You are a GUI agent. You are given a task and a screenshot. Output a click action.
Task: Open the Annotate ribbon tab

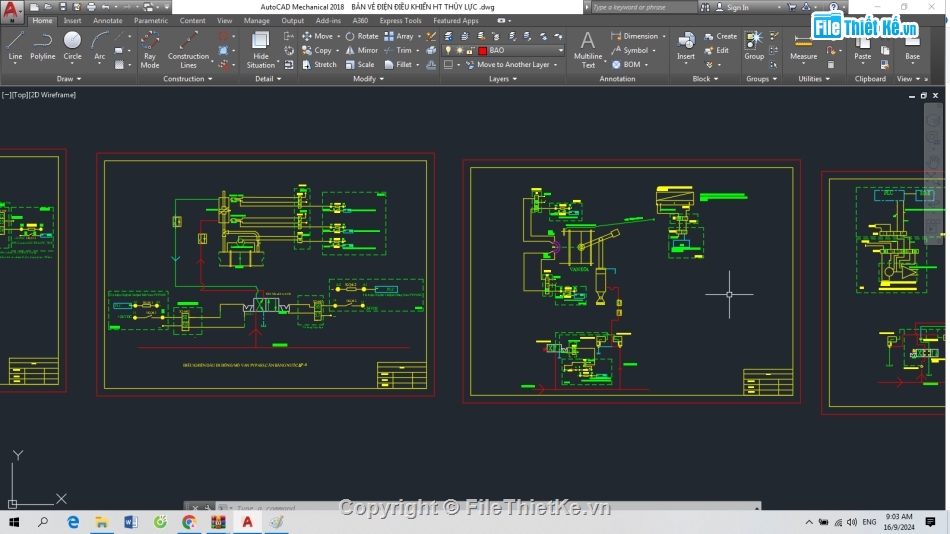coord(107,21)
